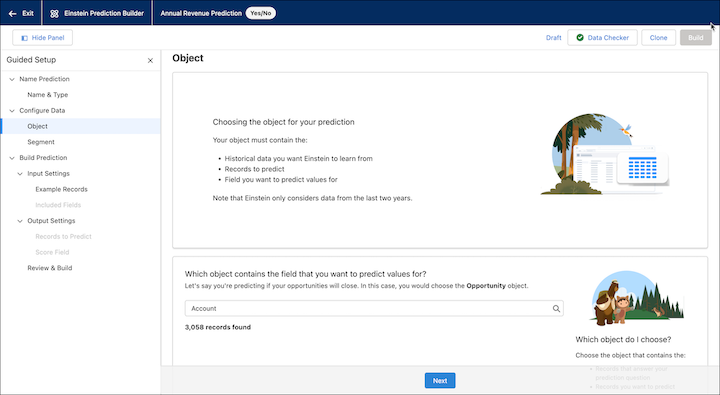The width and height of the screenshot is (720, 395).
Task: Click the Exit button label
Action: coord(28,13)
